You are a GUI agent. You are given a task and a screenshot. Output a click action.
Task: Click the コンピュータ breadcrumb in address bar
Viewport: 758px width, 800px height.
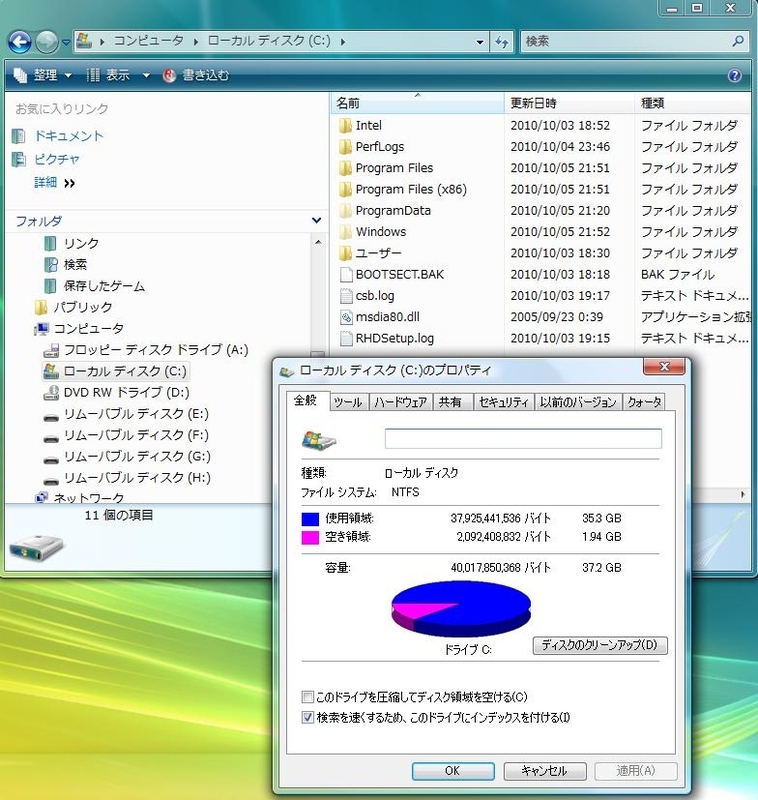148,41
